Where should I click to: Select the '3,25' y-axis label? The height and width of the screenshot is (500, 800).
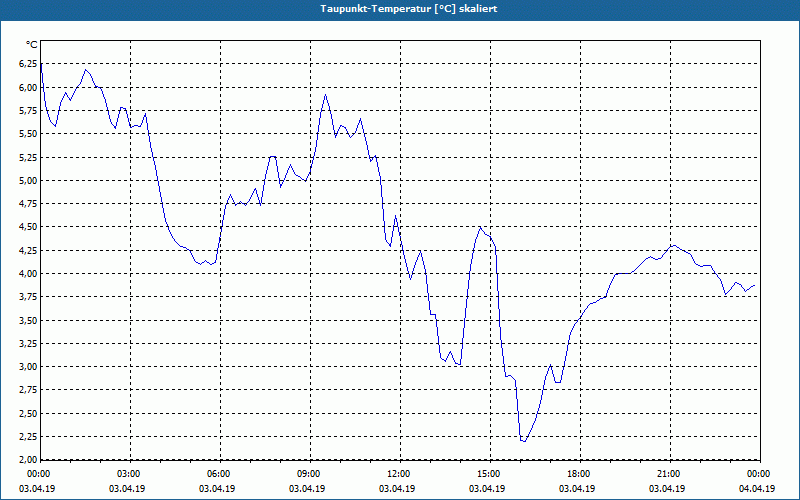(x=28, y=343)
